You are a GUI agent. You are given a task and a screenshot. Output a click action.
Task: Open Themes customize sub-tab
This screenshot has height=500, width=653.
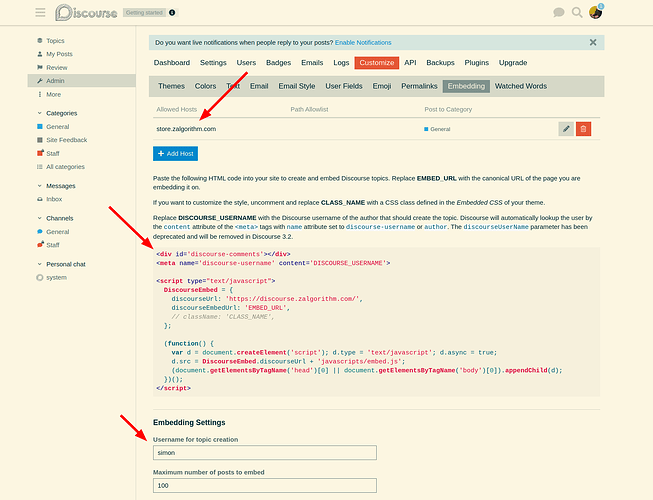coord(171,86)
